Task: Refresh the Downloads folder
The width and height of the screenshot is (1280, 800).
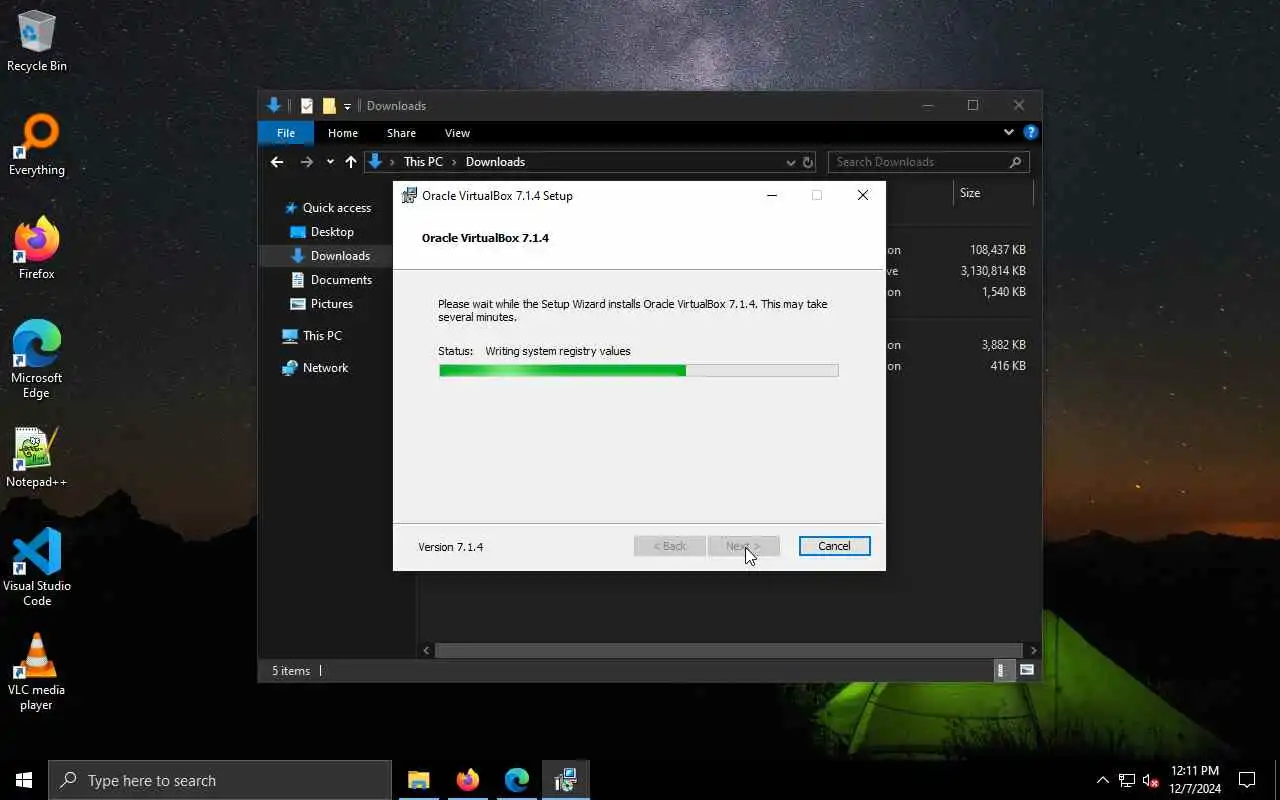Action: 808,162
